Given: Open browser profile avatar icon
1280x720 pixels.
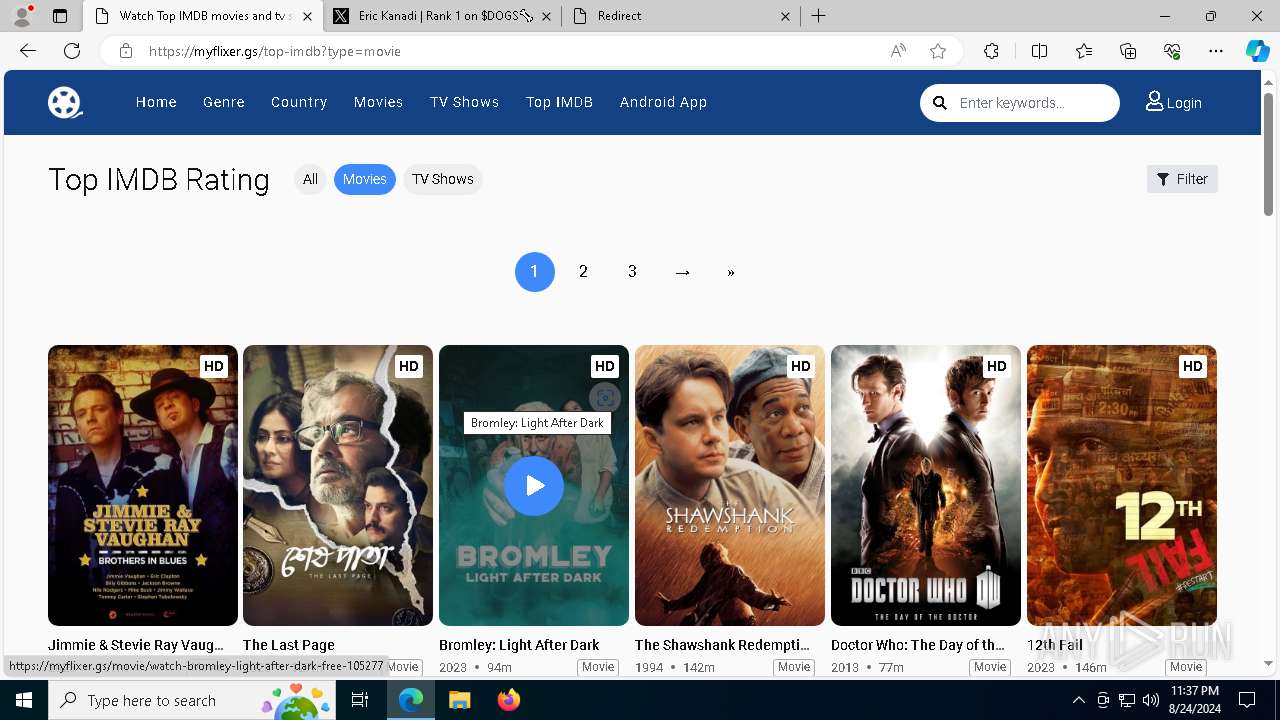Looking at the screenshot, I should click(x=22, y=16).
